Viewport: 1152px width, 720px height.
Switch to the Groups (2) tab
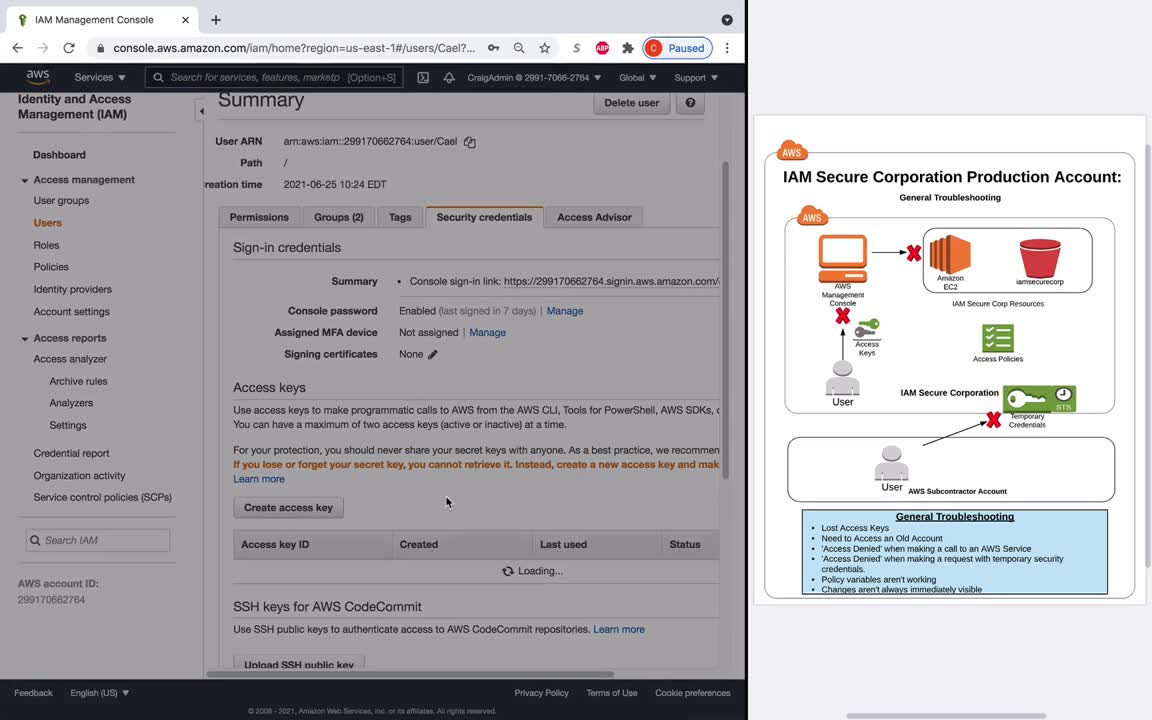tap(339, 217)
